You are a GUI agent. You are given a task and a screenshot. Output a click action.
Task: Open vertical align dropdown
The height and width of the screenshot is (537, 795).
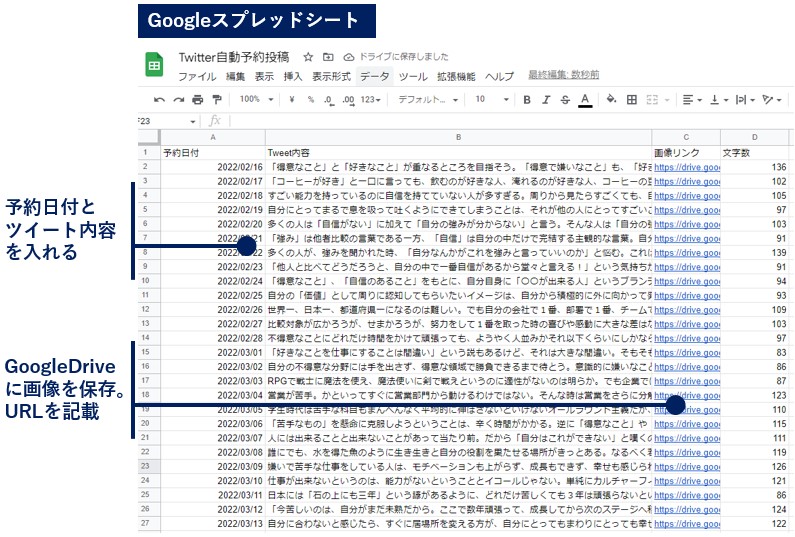pos(719,100)
